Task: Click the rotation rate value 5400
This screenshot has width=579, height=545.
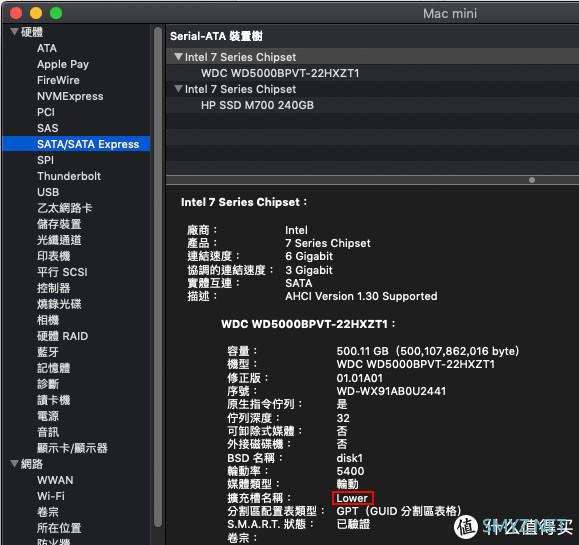Action: 350,471
